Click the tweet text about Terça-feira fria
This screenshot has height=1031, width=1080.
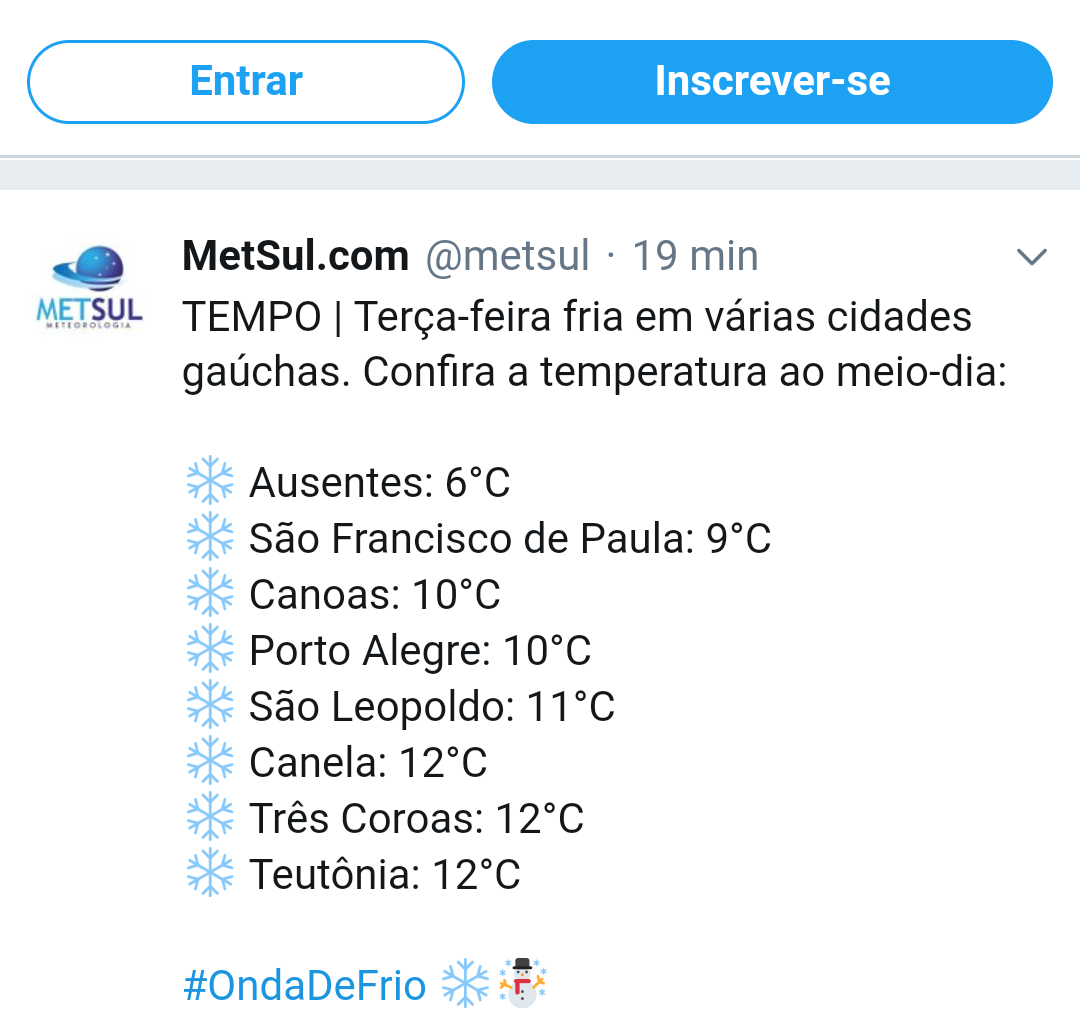point(594,344)
